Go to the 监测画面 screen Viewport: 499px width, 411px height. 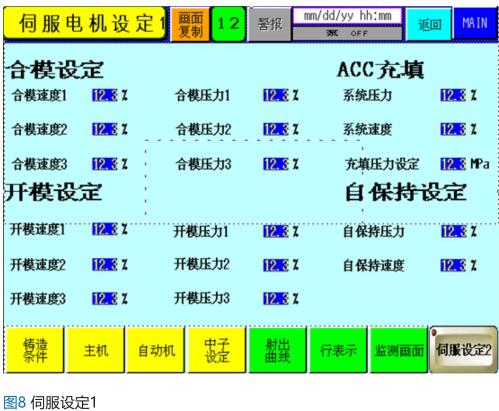tap(399, 350)
